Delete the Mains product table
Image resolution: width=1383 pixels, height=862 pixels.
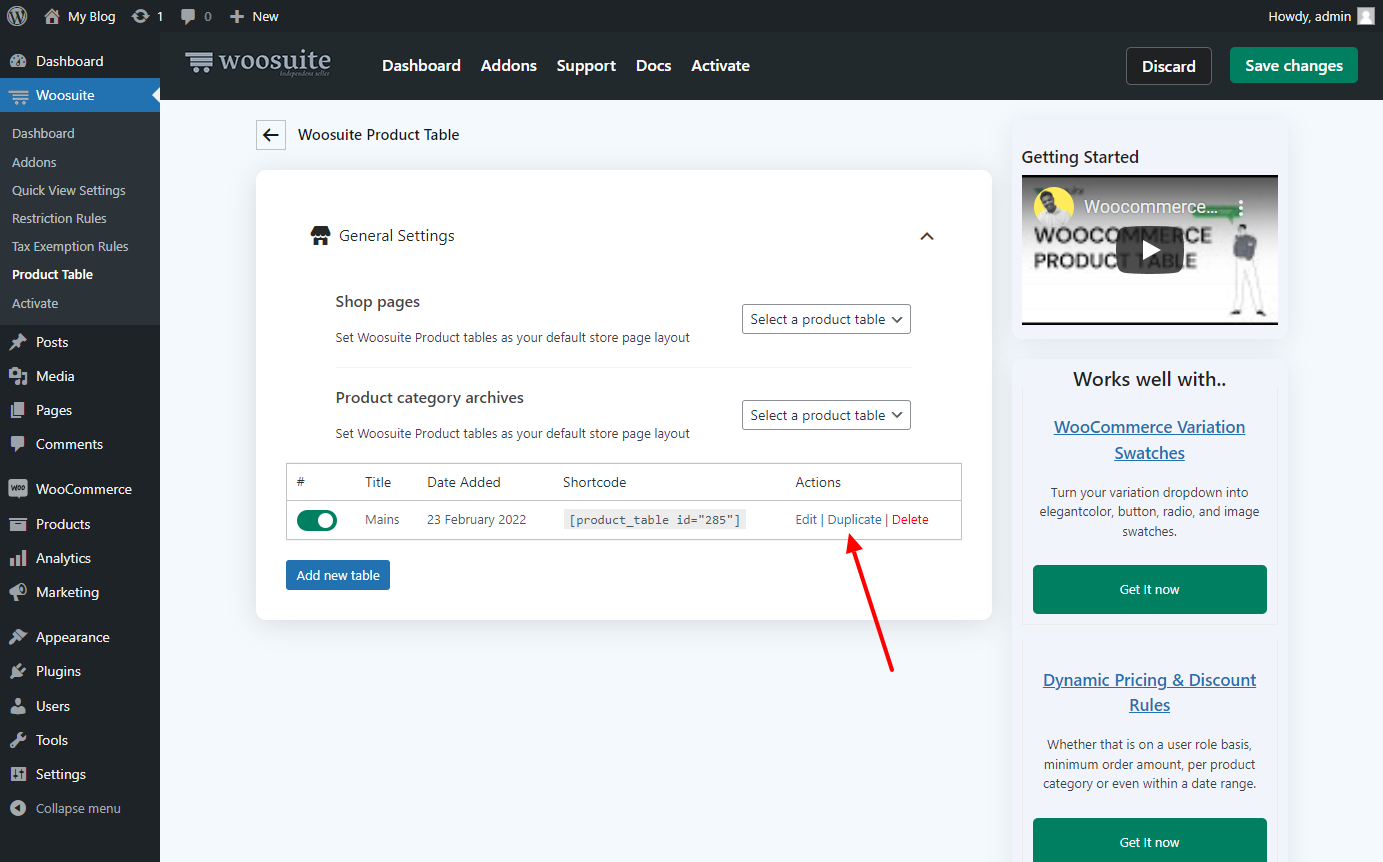click(x=910, y=520)
